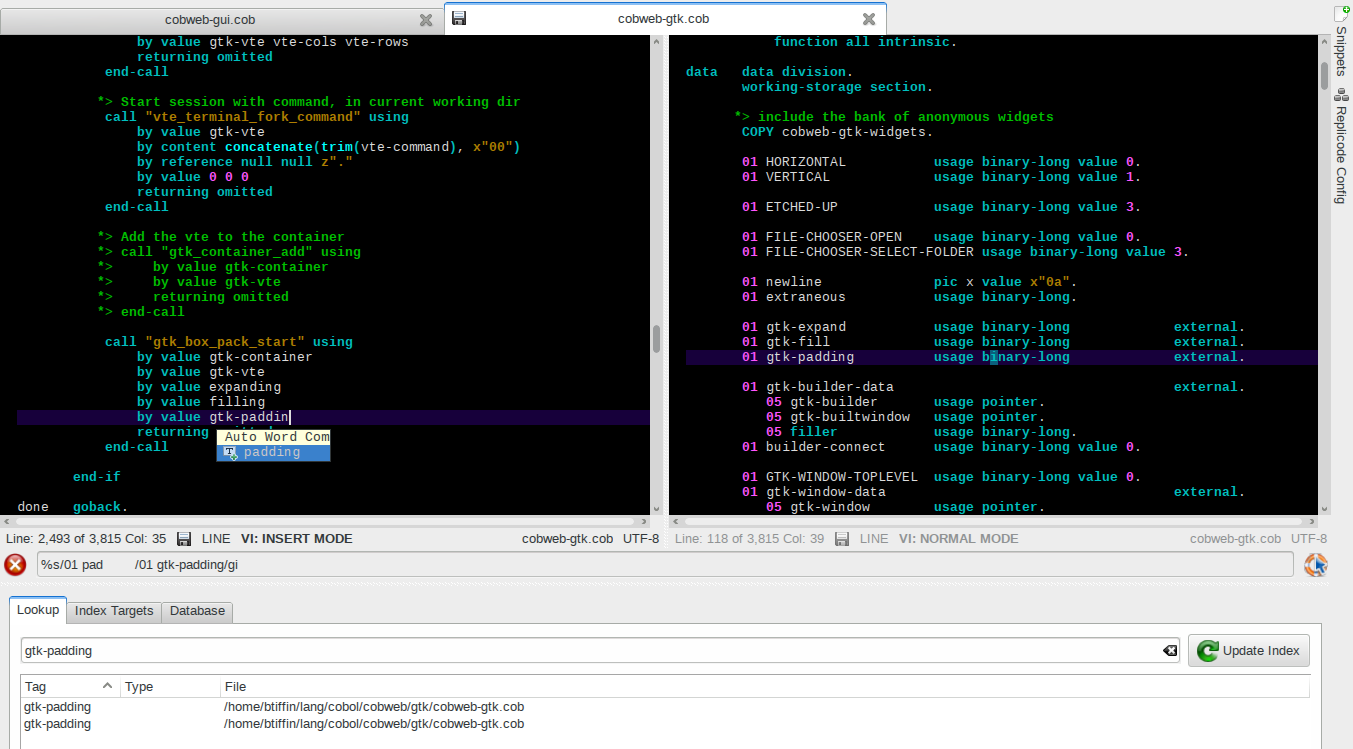Screen dimensions: 1353x749
Task: Choose padding from the autocomplete popup
Action: (273, 453)
